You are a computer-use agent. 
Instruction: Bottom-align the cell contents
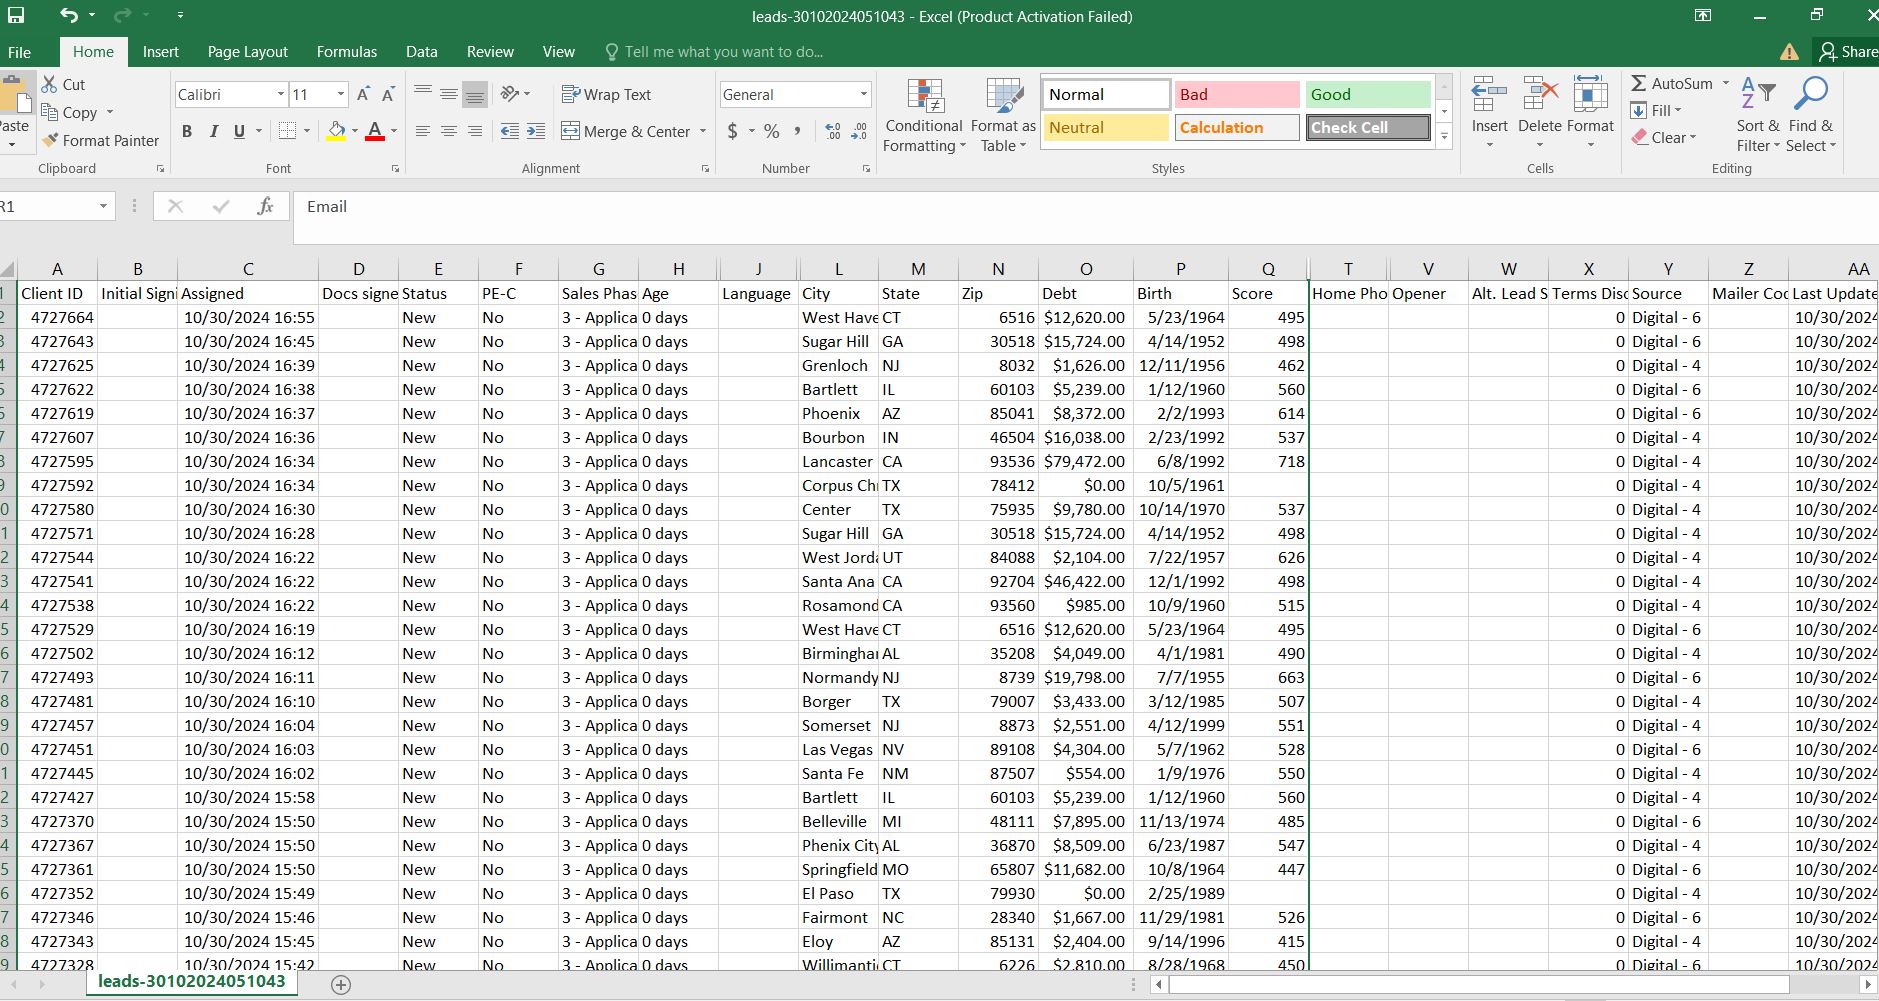click(475, 94)
